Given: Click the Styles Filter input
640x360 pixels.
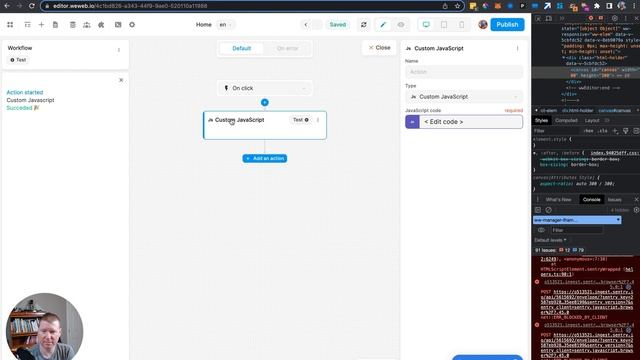Looking at the screenshot, I should point(557,131).
